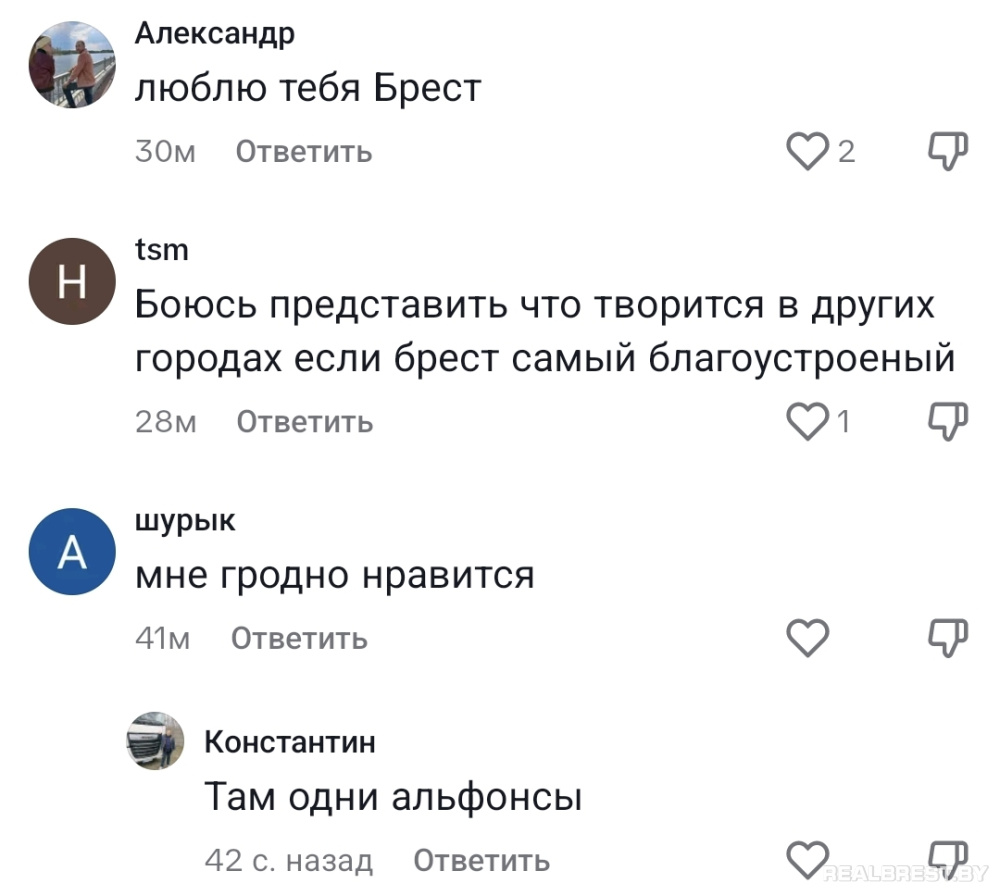
Task: Open Александр's profile photo
Action: pos(68,67)
